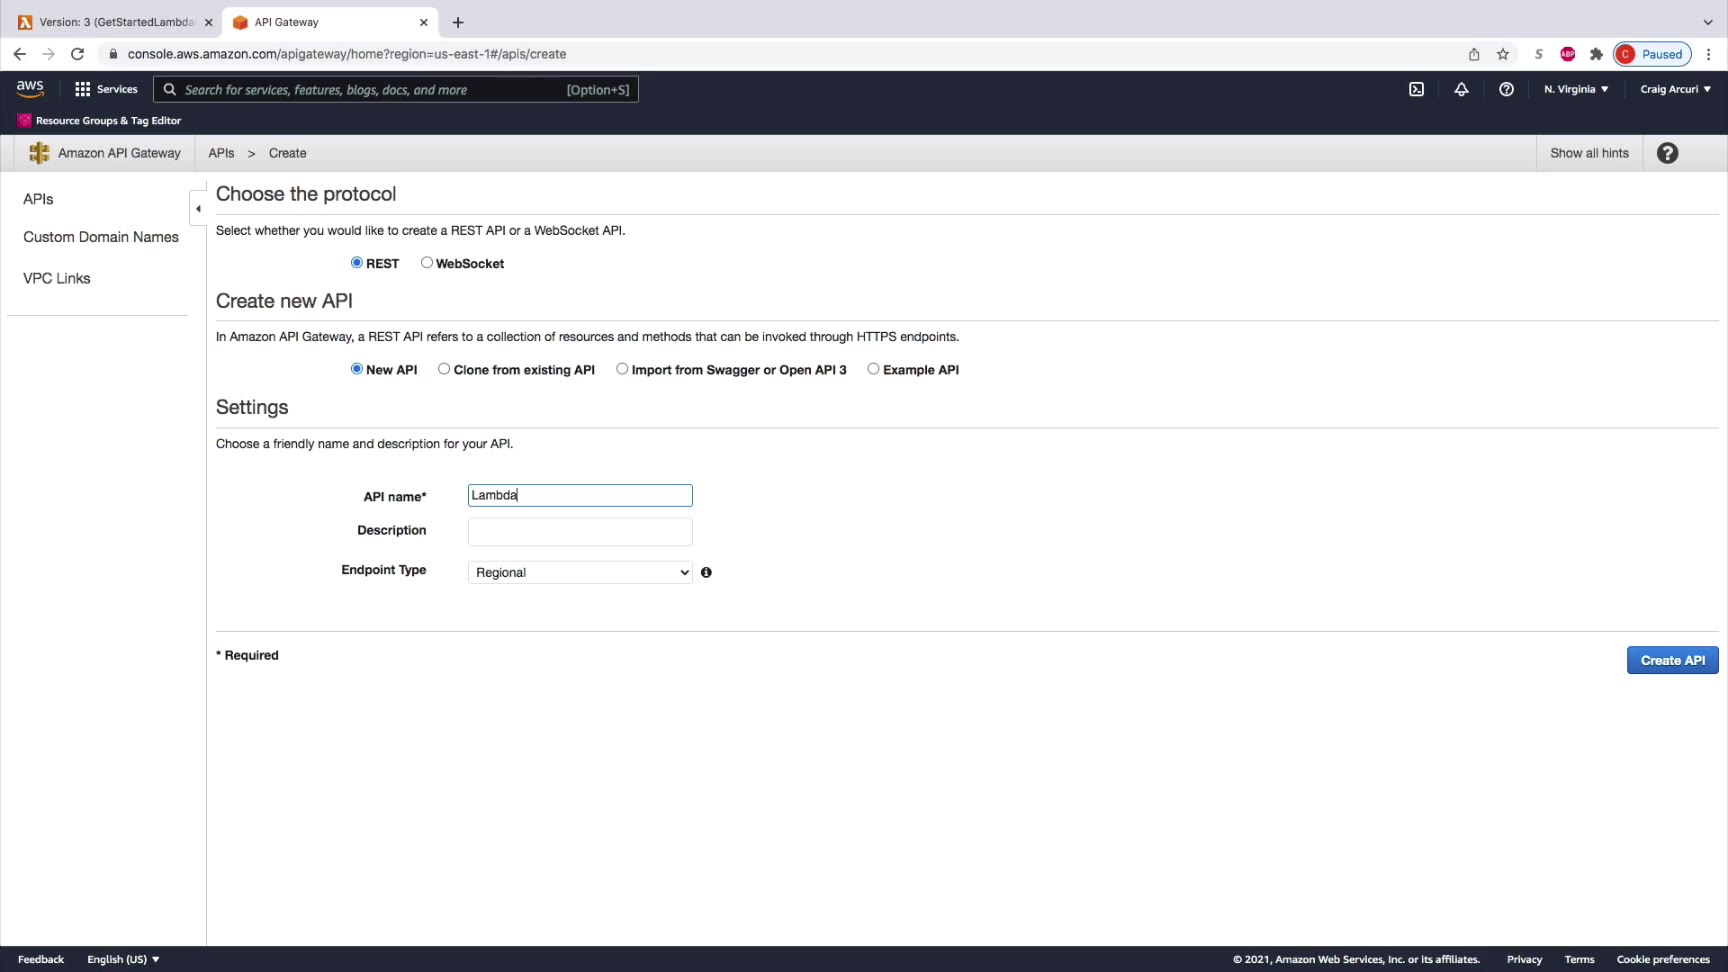
Task: Click the browser share icon
Action: coord(1473,54)
